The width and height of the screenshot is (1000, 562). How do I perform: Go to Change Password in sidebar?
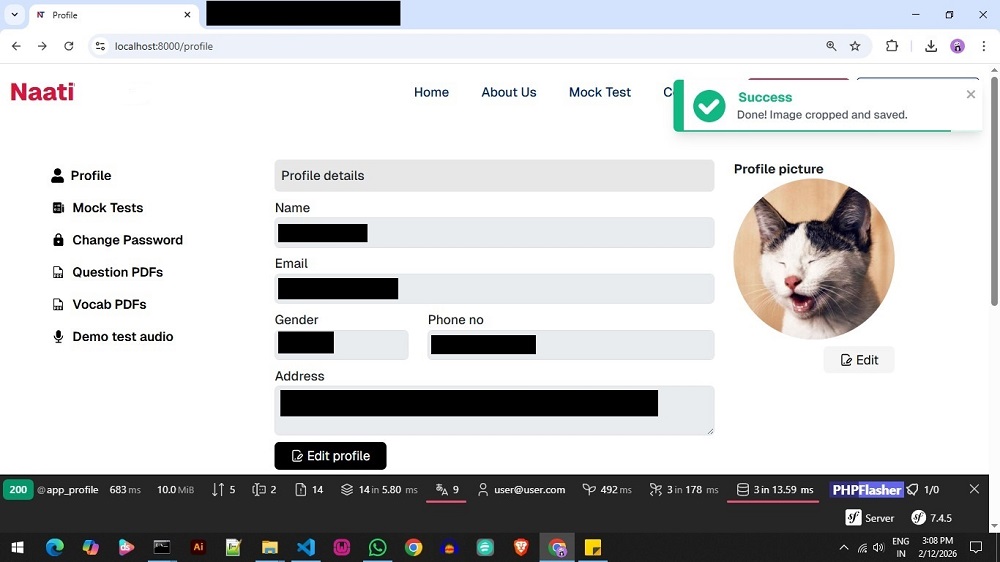click(117, 240)
